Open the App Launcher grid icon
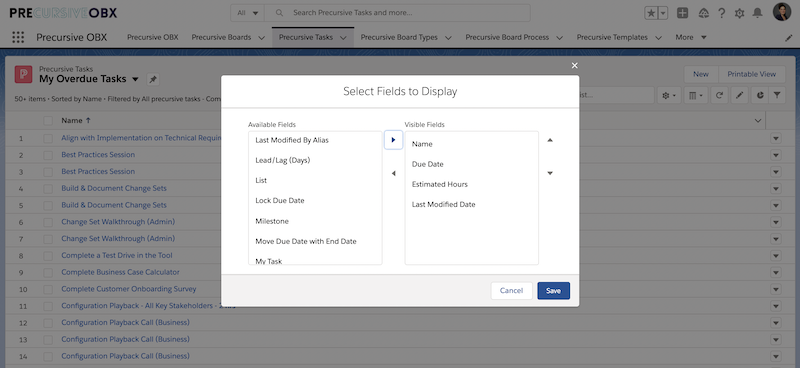800x368 pixels. tap(18, 37)
